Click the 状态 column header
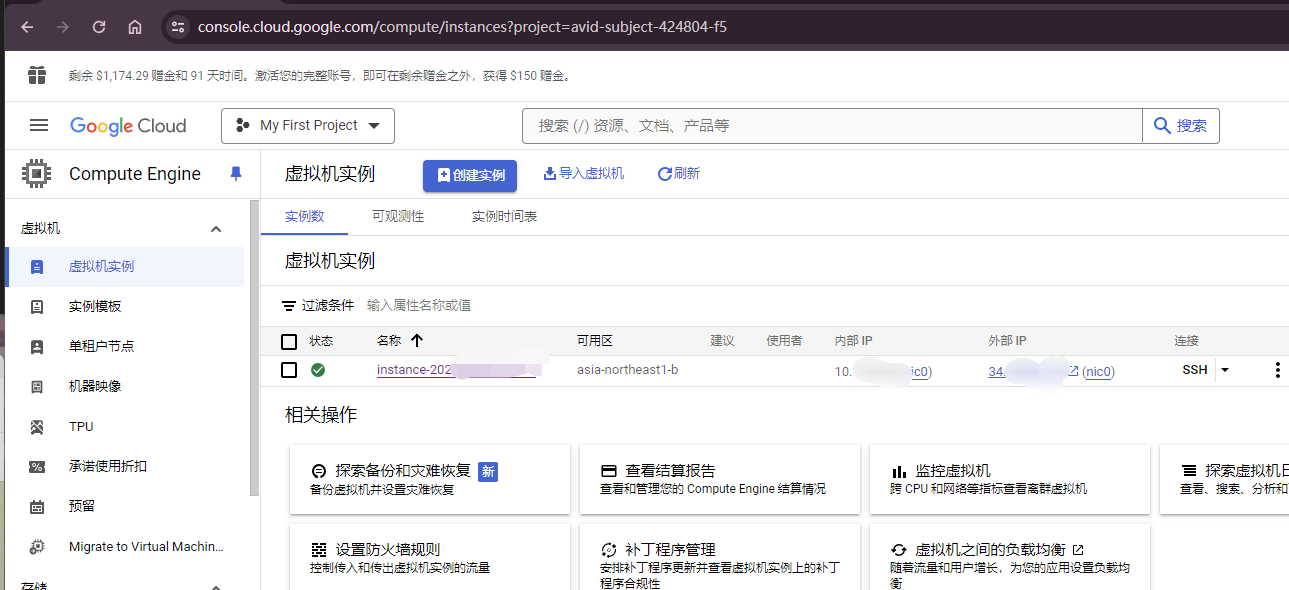The width and height of the screenshot is (1289, 590). pos(321,341)
